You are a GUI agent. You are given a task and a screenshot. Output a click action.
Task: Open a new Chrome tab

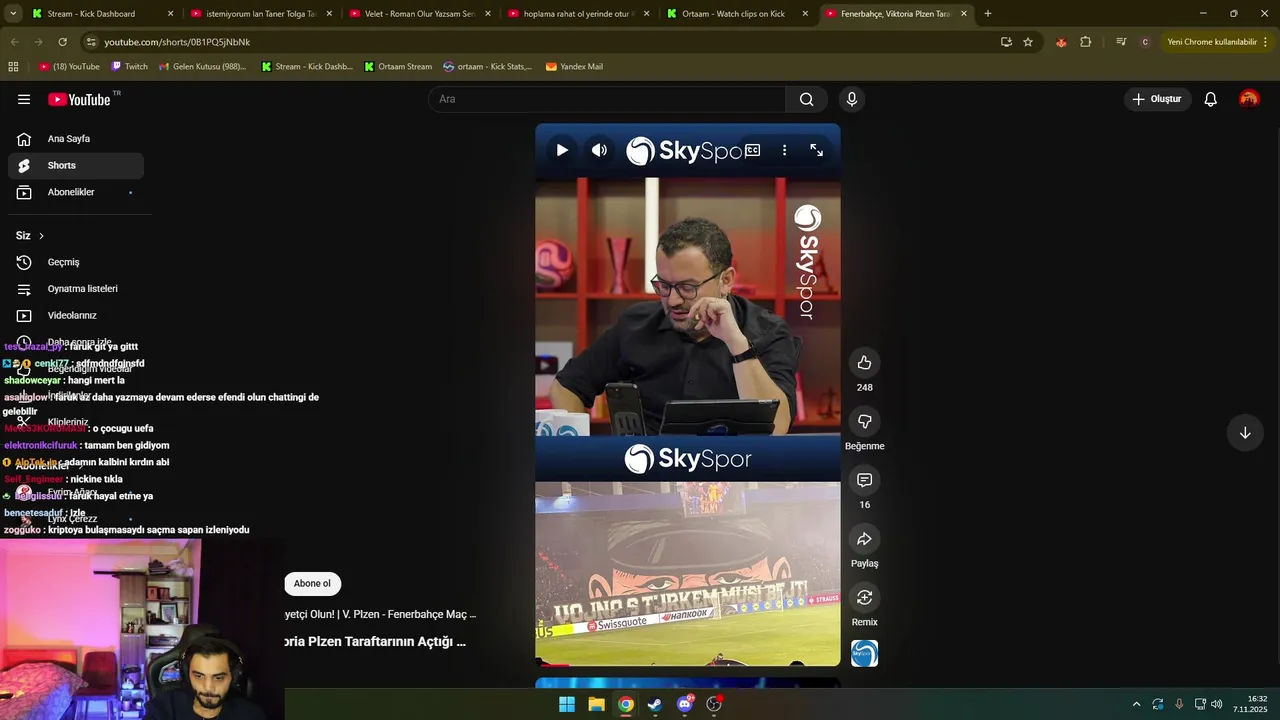point(988,14)
